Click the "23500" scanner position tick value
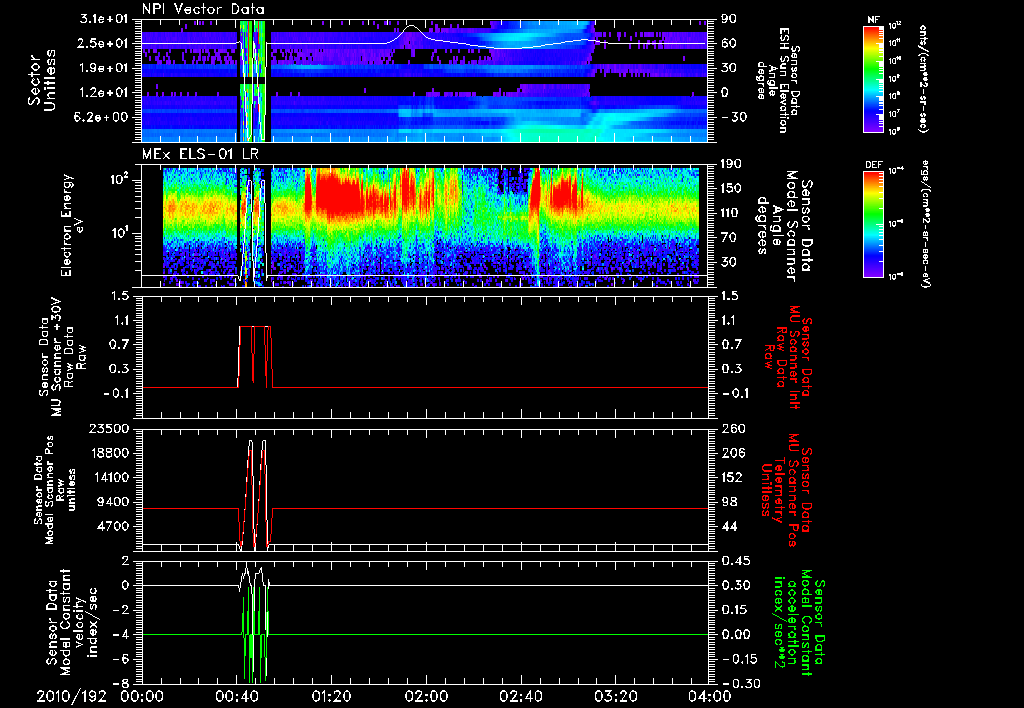This screenshot has height=708, width=1024. point(109,428)
